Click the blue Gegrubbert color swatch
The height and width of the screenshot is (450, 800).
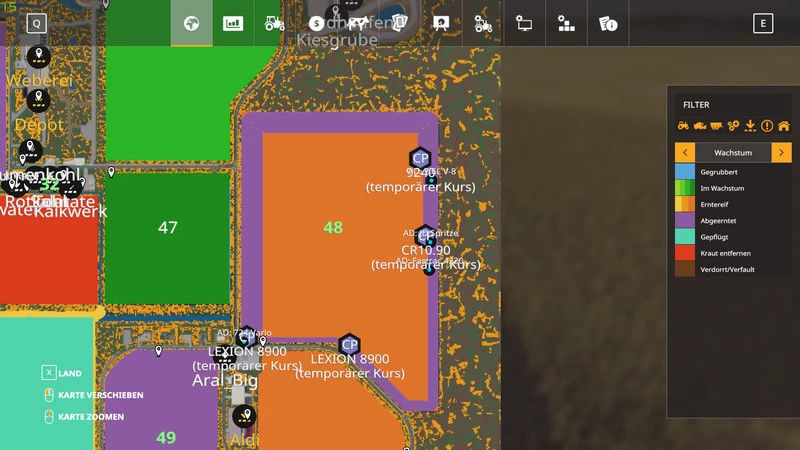[x=685, y=173]
